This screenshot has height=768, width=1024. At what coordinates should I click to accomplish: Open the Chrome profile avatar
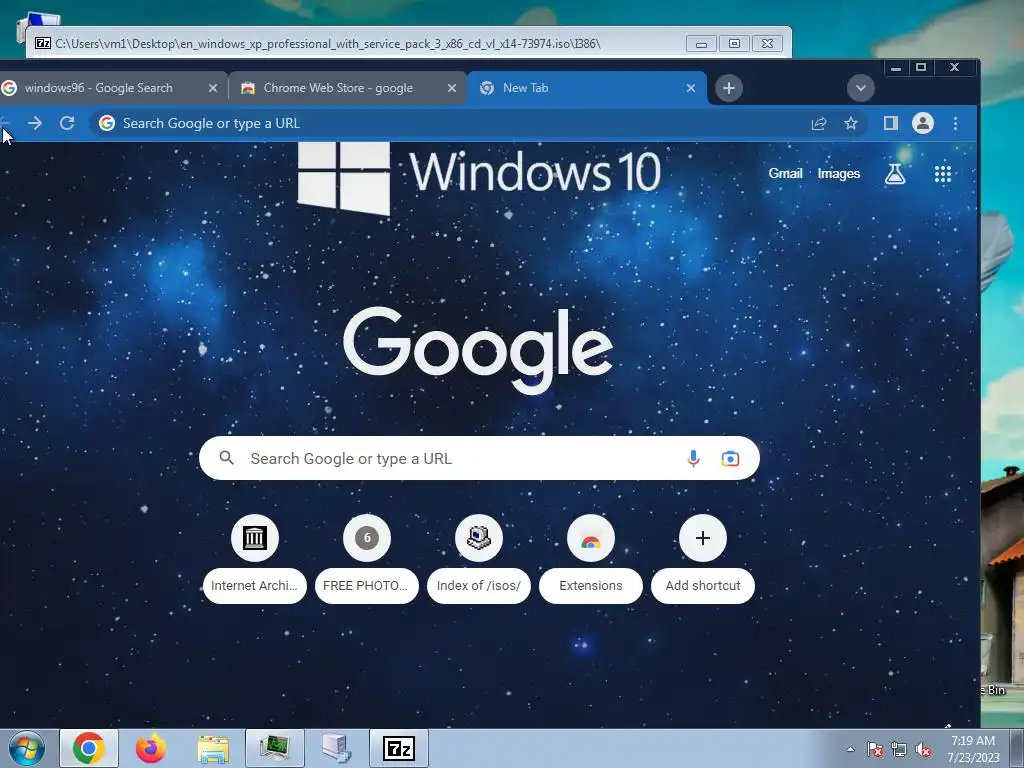coord(923,123)
